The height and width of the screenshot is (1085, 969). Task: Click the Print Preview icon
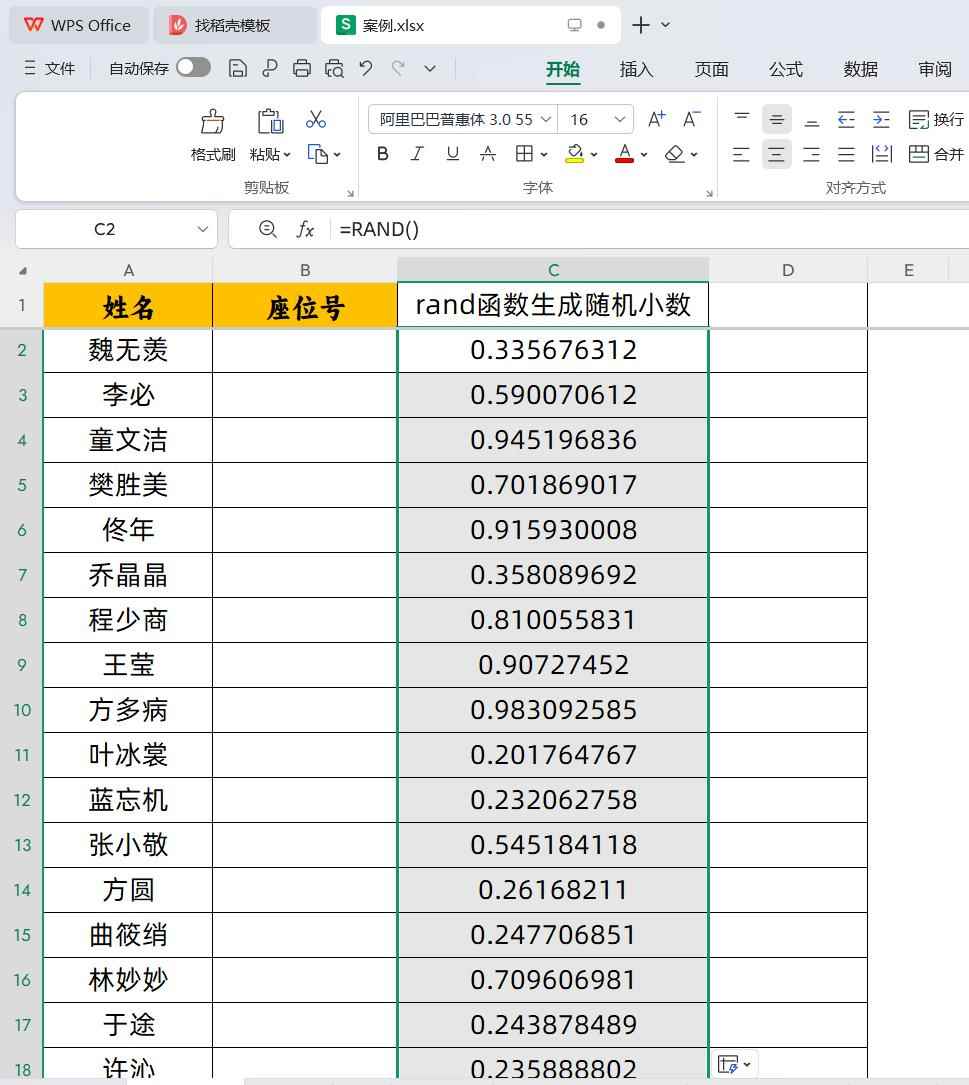point(334,69)
